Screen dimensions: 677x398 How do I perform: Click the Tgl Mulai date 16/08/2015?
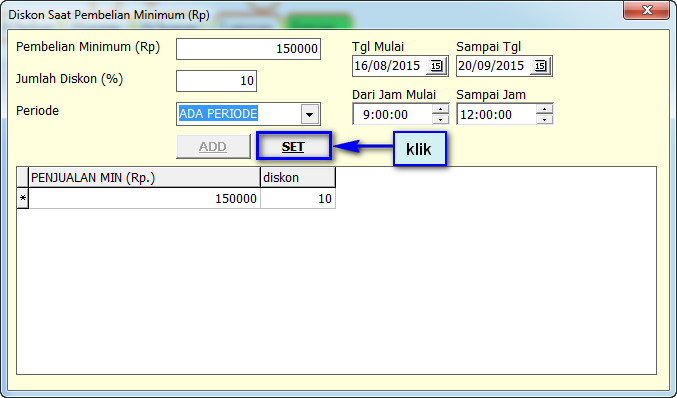pyautogui.click(x=387, y=66)
